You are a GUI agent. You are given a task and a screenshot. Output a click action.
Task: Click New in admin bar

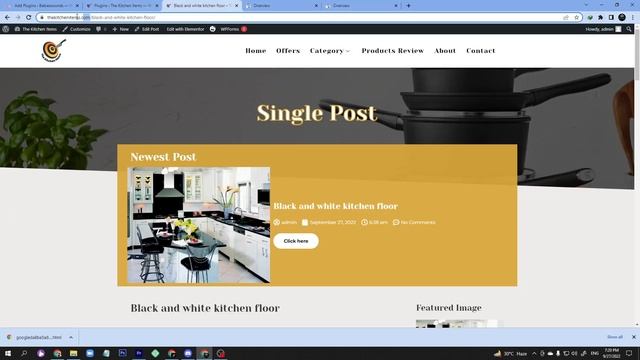pyautogui.click(x=120, y=29)
